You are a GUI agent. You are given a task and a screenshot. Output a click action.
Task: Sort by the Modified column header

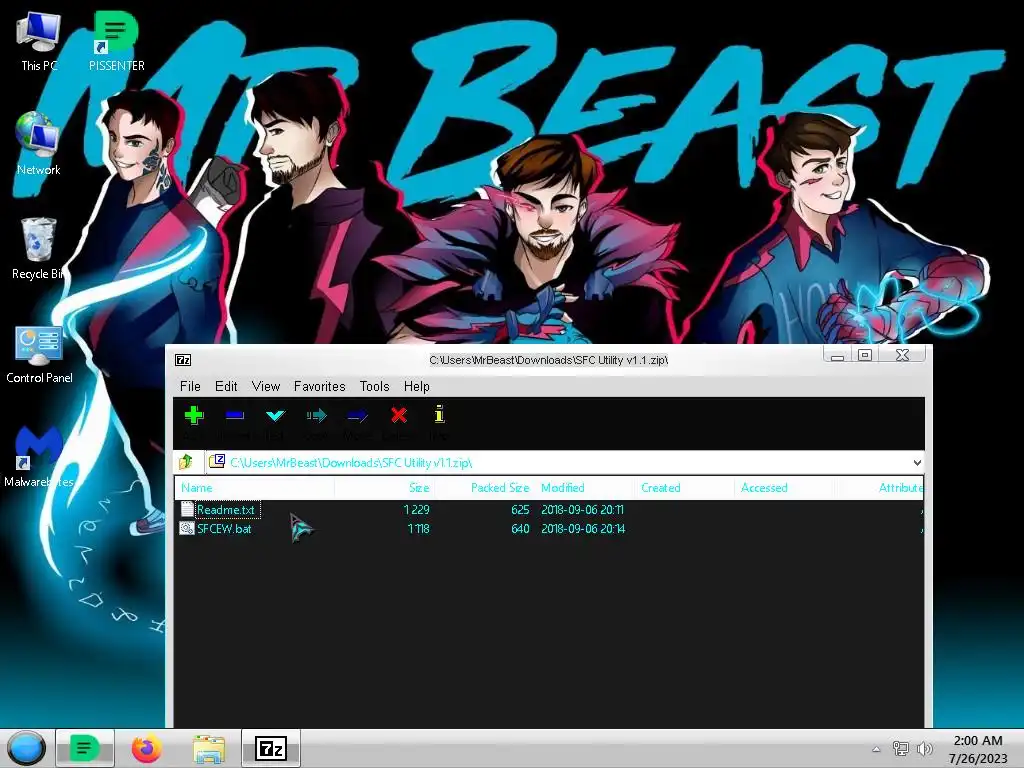tap(585, 488)
